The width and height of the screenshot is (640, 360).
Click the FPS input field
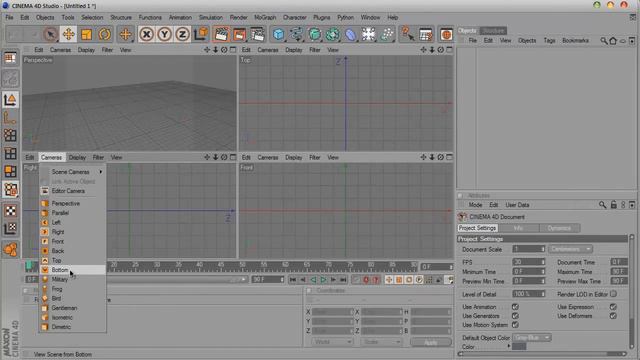tap(529, 262)
